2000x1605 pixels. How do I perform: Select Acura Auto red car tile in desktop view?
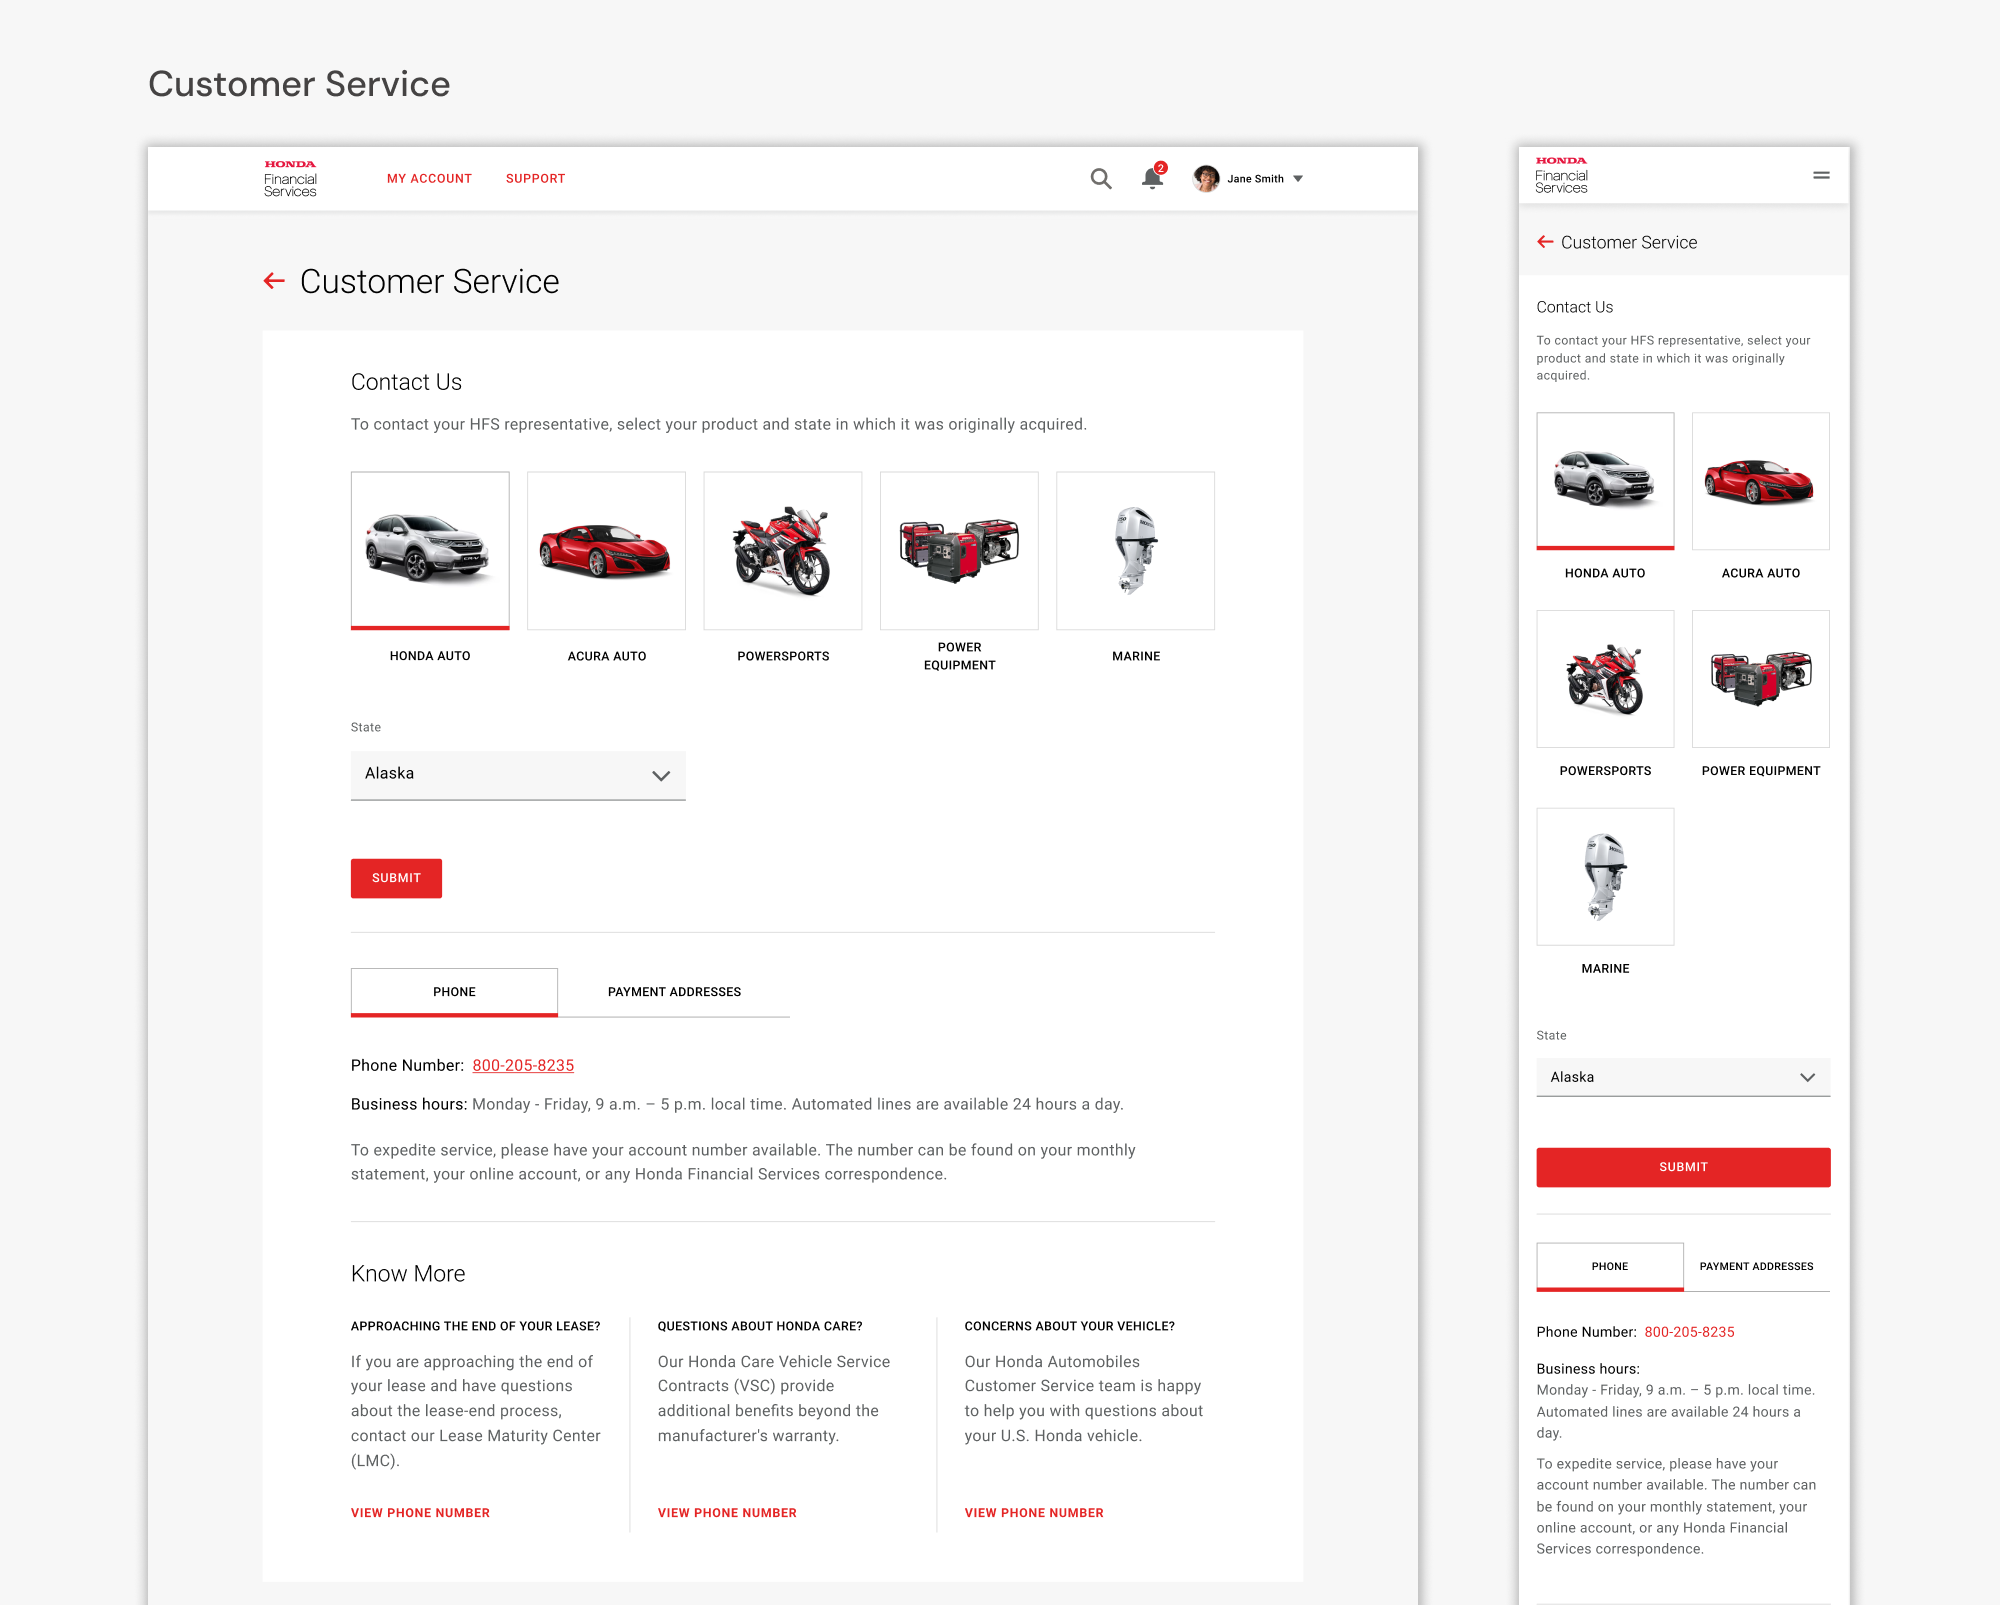click(607, 550)
